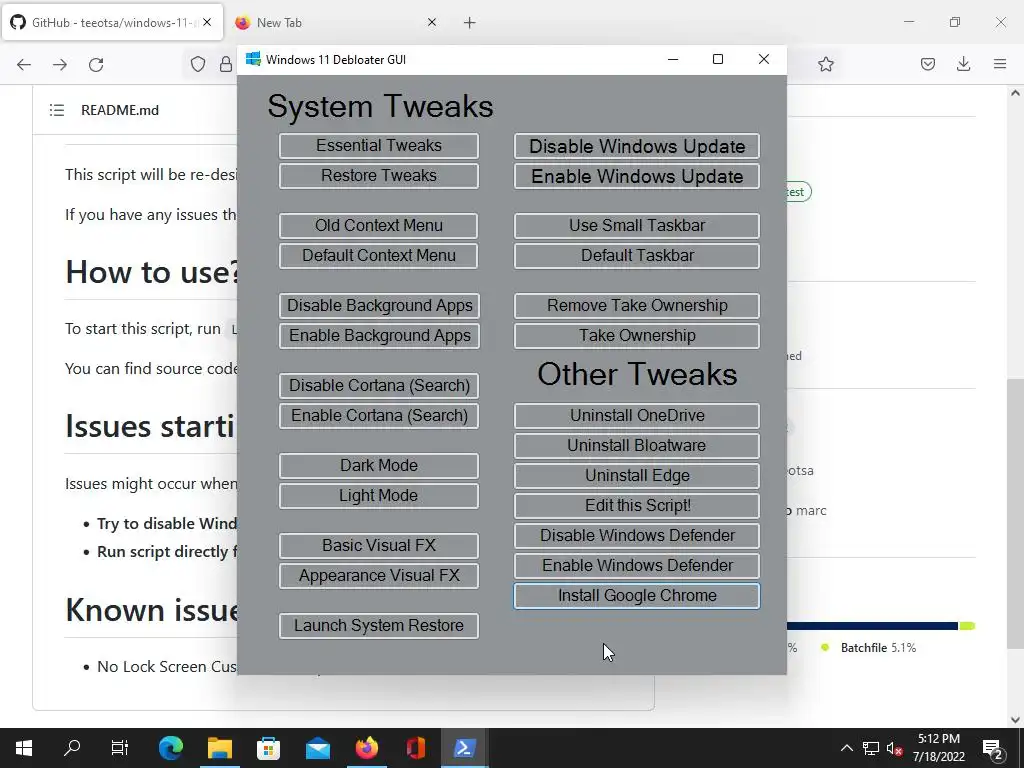Image resolution: width=1024 pixels, height=768 pixels.
Task: Click Uninstall Edge
Action: coord(637,475)
